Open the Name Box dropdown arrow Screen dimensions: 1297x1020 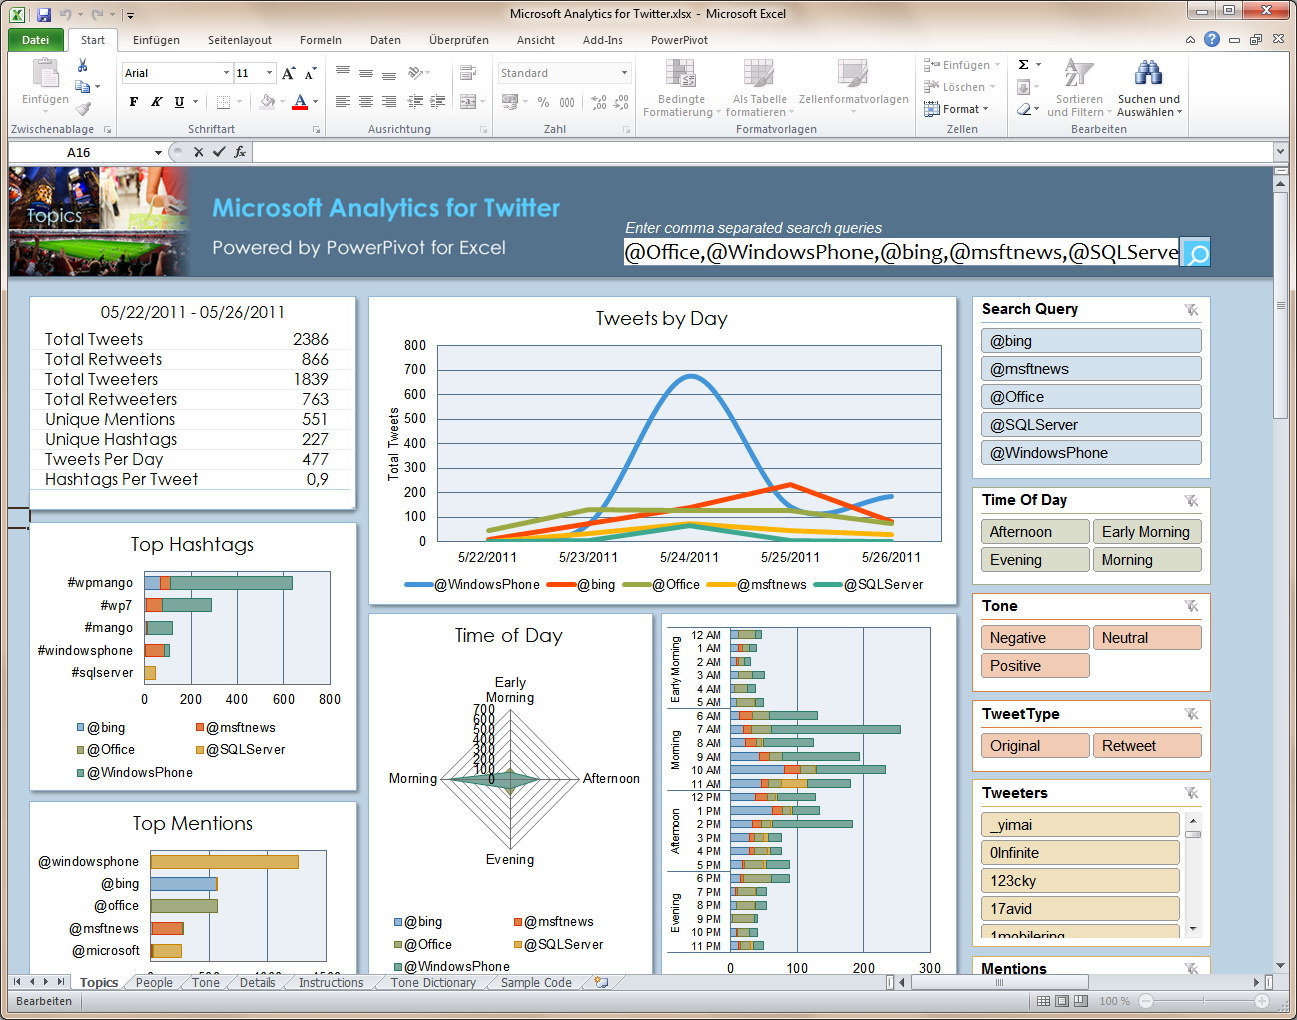tap(158, 152)
